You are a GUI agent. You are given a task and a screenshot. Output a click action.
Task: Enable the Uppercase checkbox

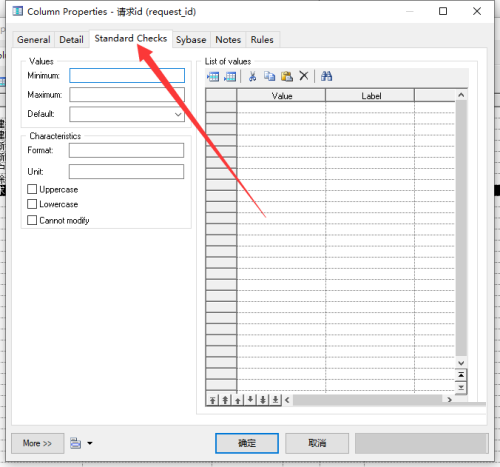point(32,189)
